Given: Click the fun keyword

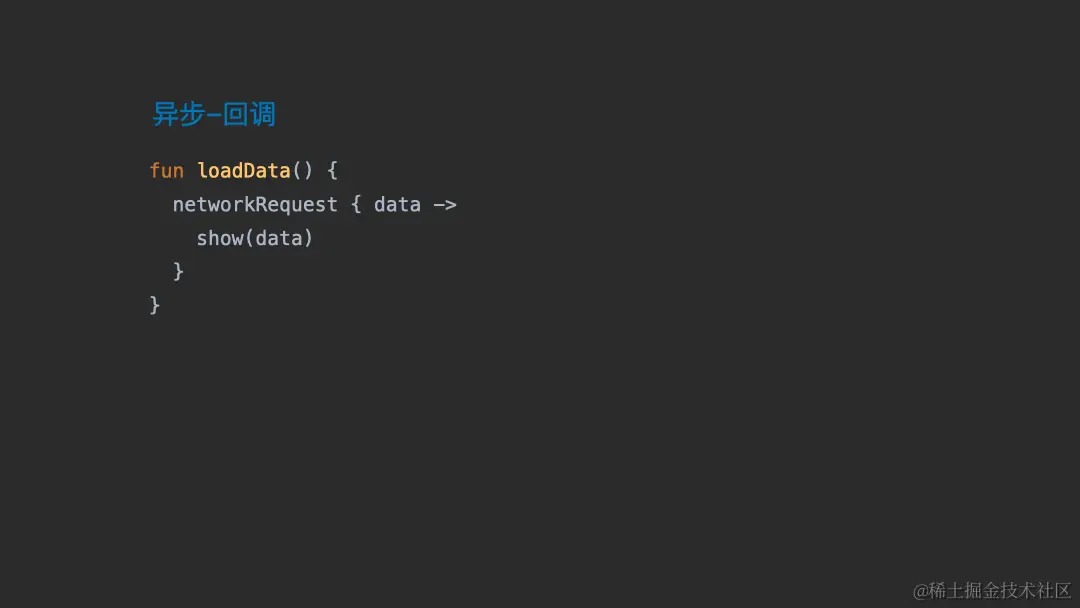Looking at the screenshot, I should pos(167,171).
